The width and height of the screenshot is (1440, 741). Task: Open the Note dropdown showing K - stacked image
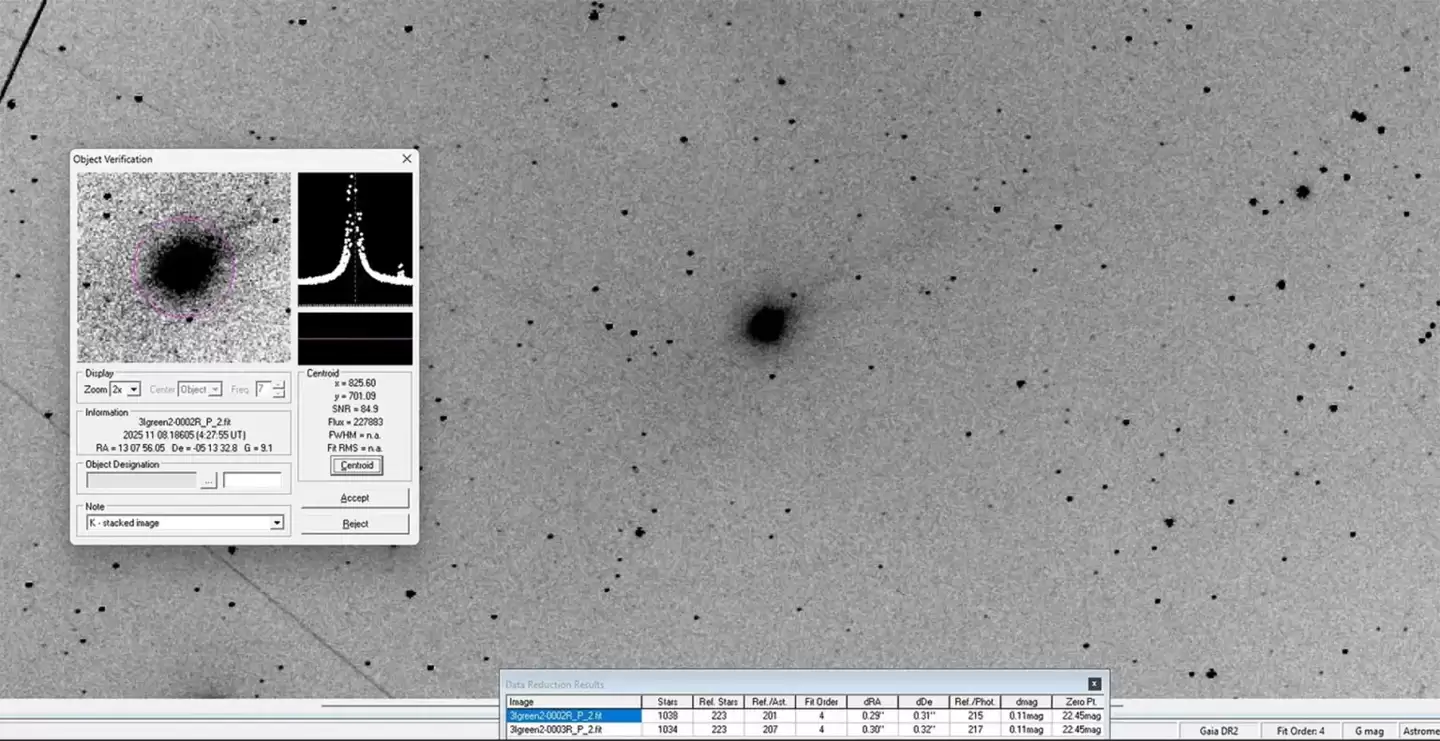[x=277, y=522]
